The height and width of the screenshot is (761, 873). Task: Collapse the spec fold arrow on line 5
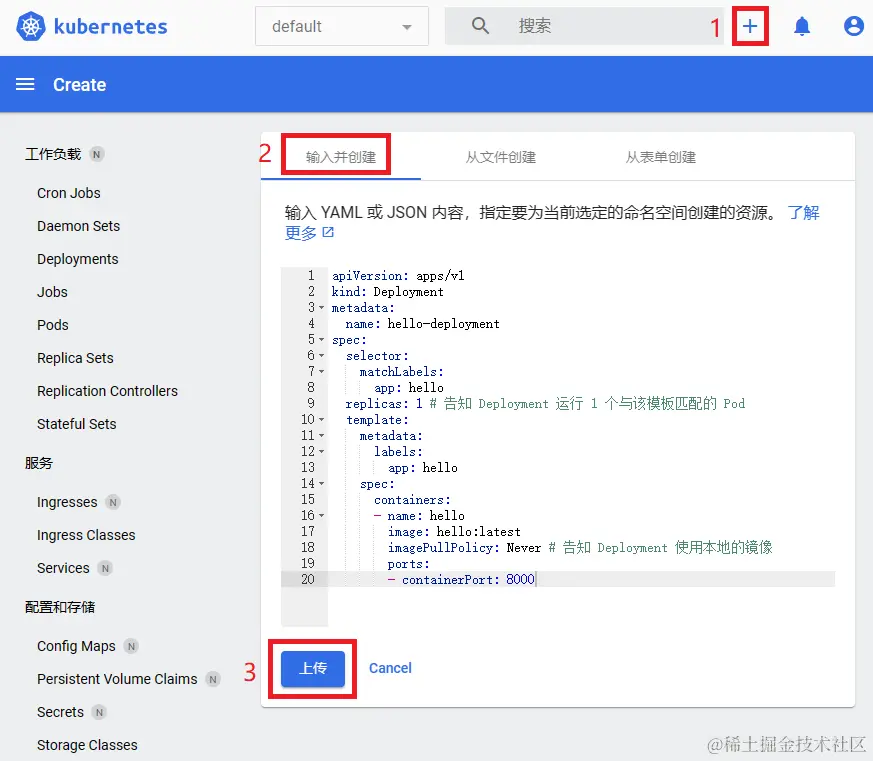point(321,340)
